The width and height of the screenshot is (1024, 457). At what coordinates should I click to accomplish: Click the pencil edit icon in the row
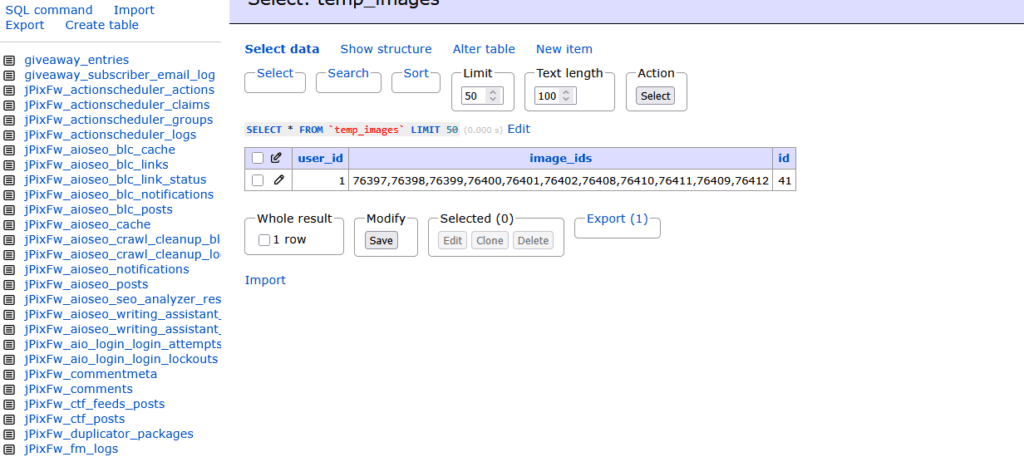[x=279, y=180]
